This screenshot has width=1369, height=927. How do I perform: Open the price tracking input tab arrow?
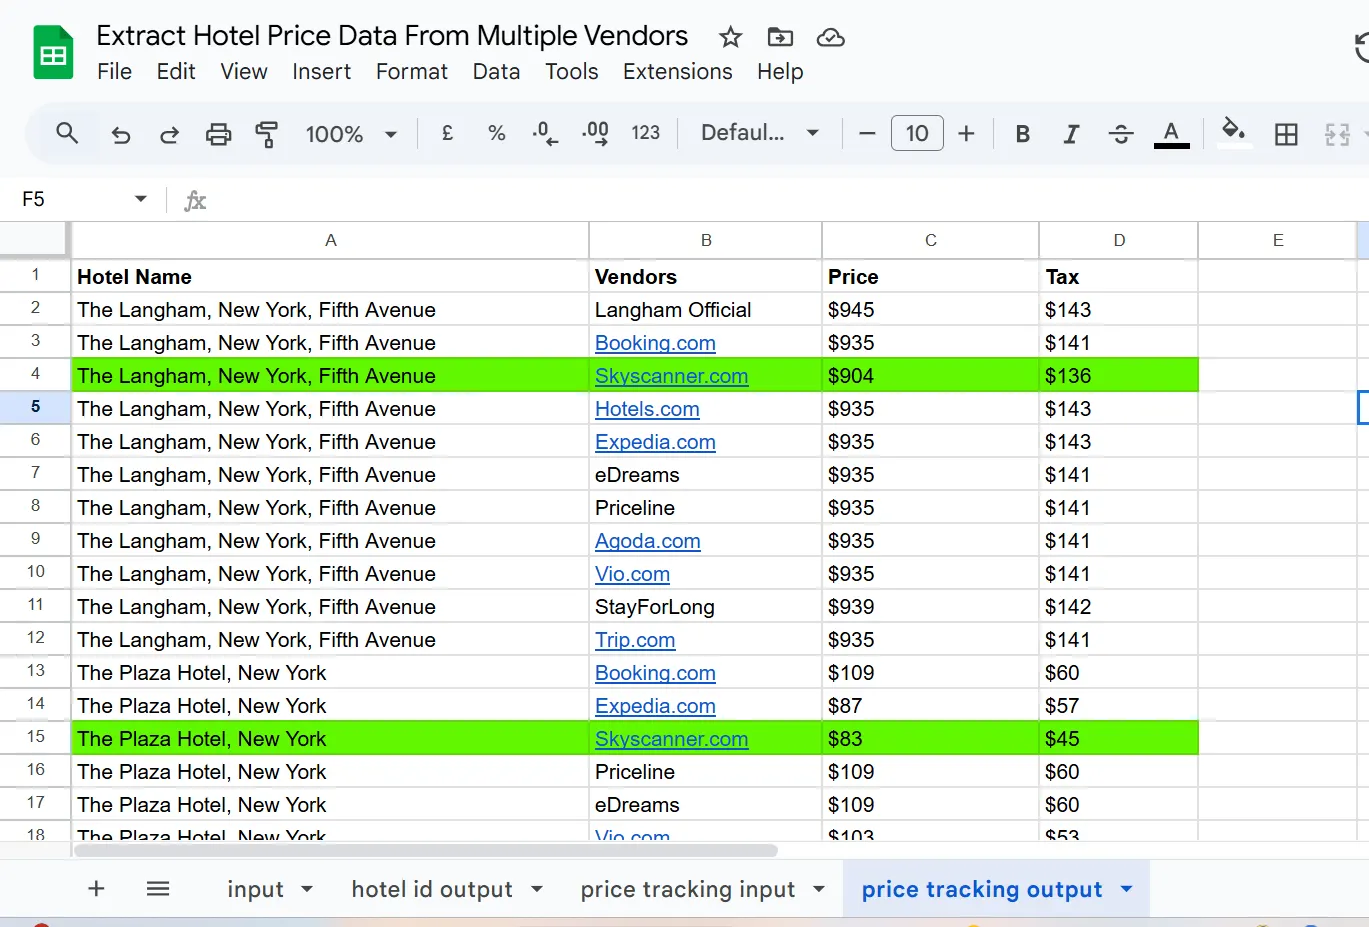tap(819, 889)
